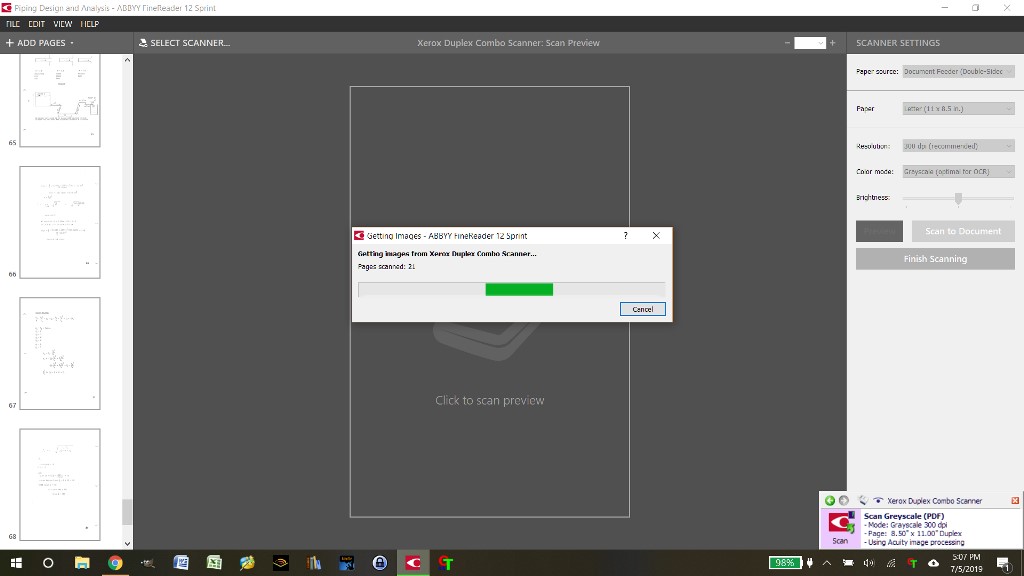Open Wi-Fi network icon in system tray
Viewport: 1024px width, 576px height.
coord(891,563)
